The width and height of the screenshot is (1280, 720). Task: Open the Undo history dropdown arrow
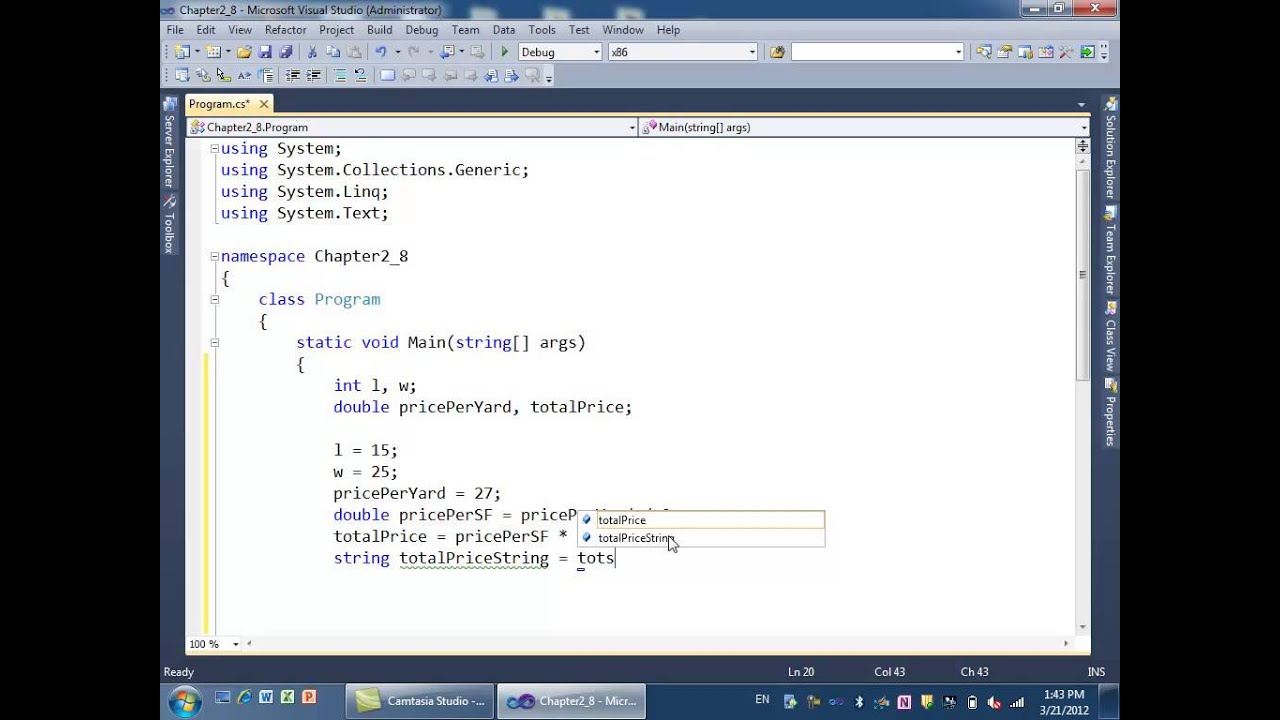397,52
